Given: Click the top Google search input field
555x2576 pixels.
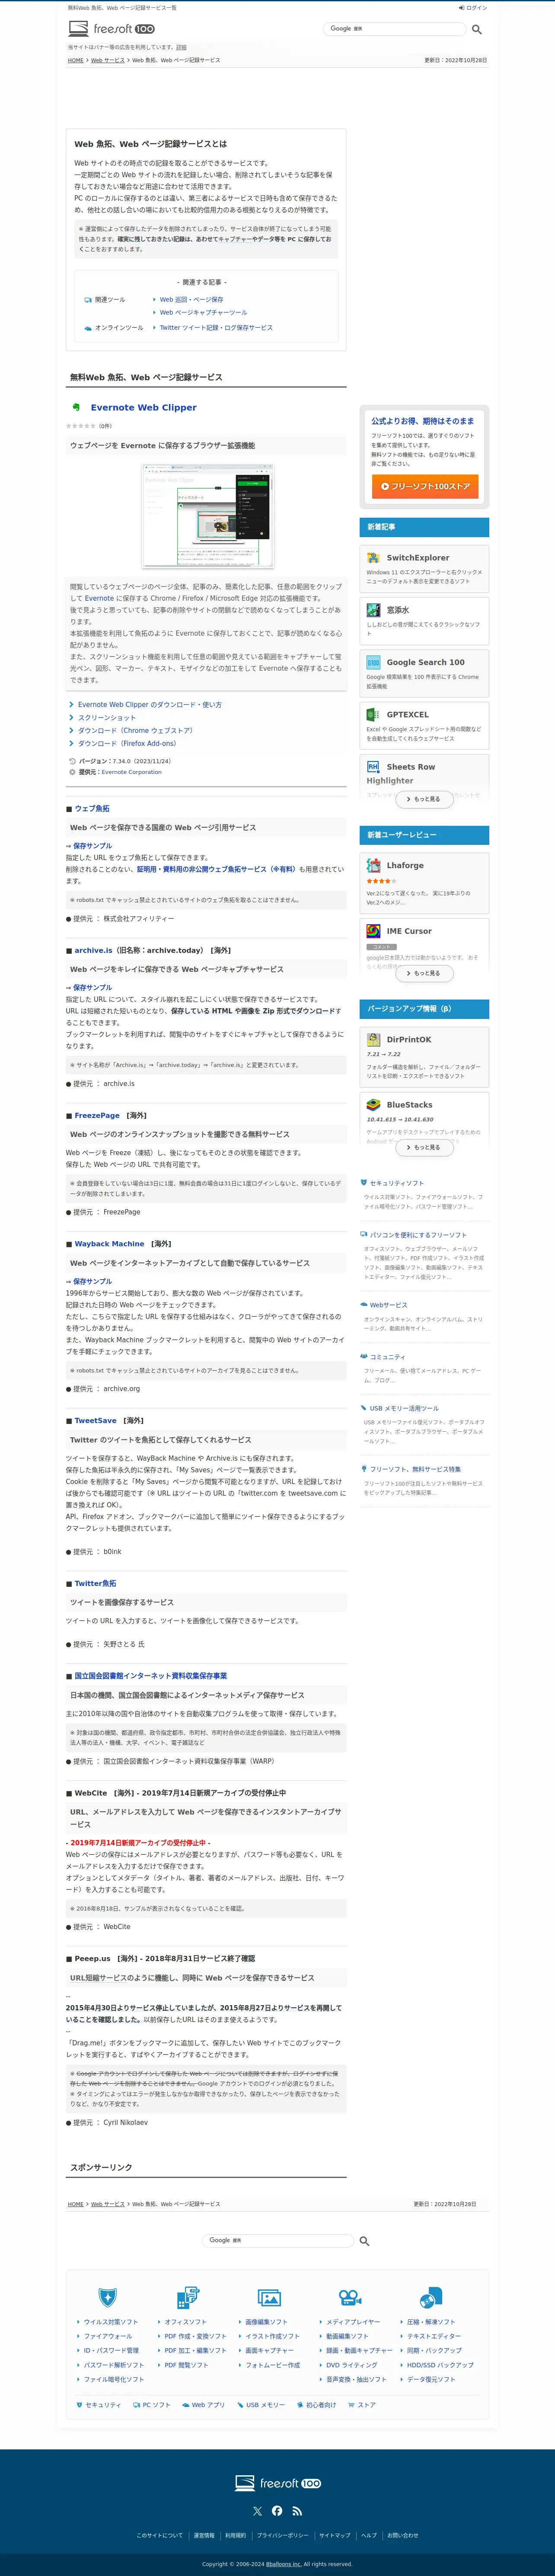Looking at the screenshot, I should 395,29.
